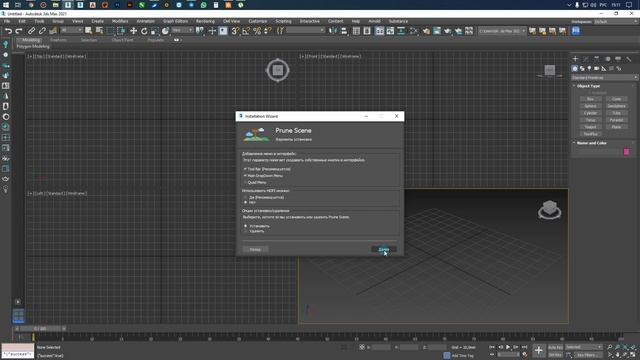Open the Modifiers menu
This screenshot has width=640, height=360.
coord(120,21)
